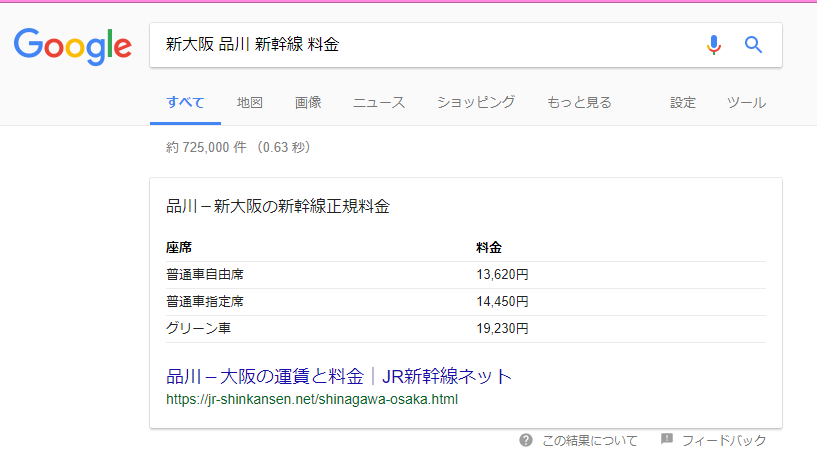Screen dimensions: 817x459
Task: Click the 座席 column header
Action: tap(179, 247)
